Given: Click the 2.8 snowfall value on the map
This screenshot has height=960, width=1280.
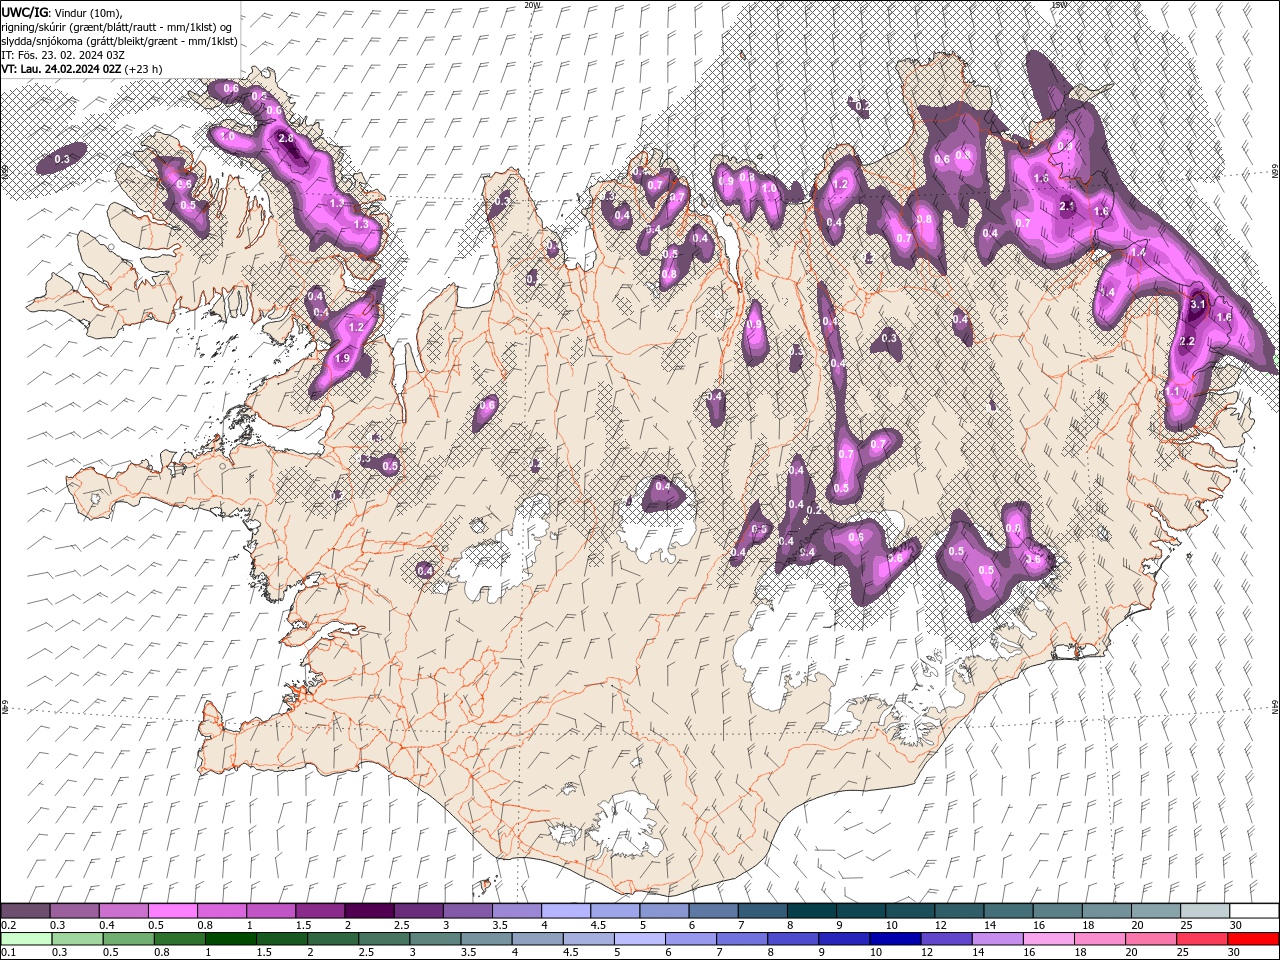Looking at the screenshot, I should coord(286,138).
